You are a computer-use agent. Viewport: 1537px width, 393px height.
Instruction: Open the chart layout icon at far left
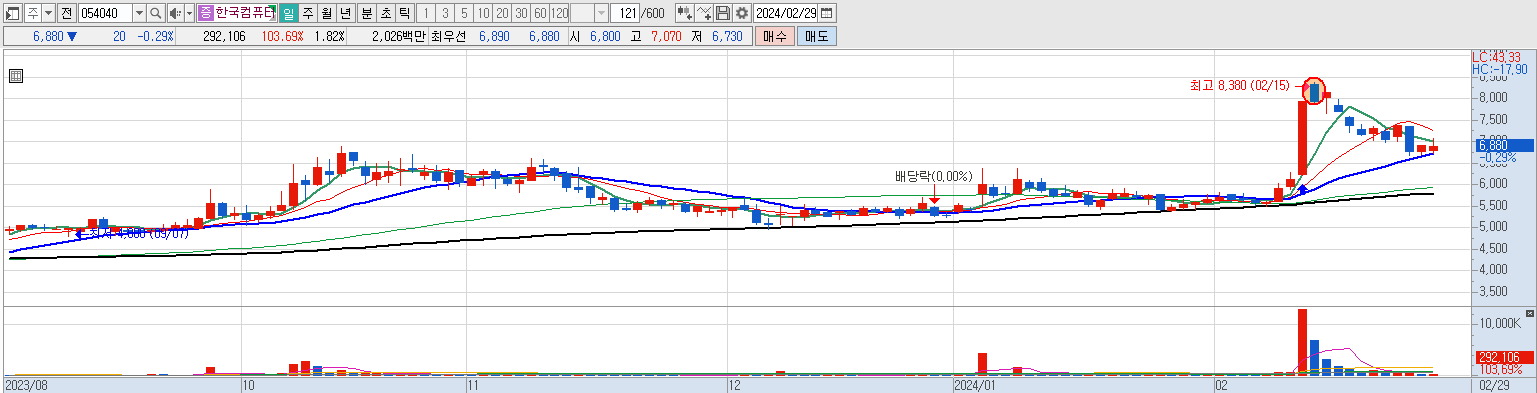tap(13, 14)
